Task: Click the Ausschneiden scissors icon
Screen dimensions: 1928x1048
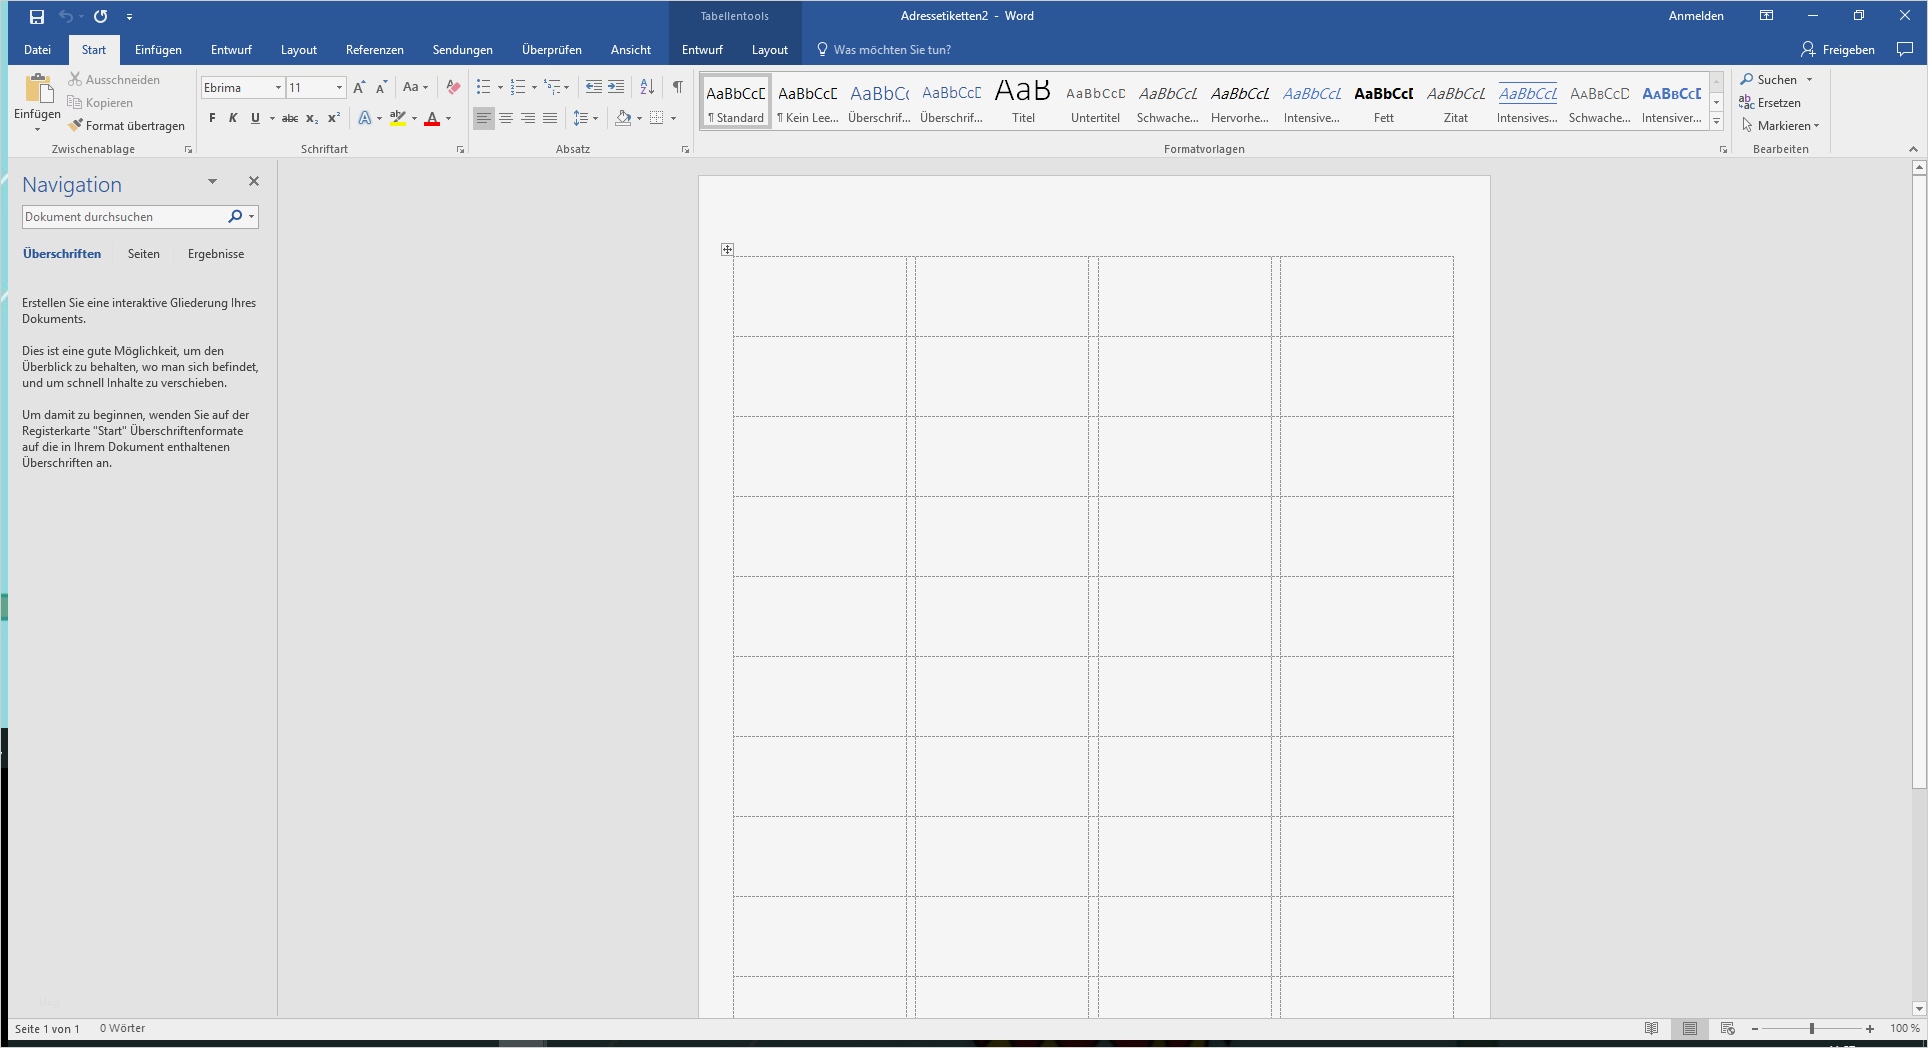Action: pyautogui.click(x=75, y=79)
